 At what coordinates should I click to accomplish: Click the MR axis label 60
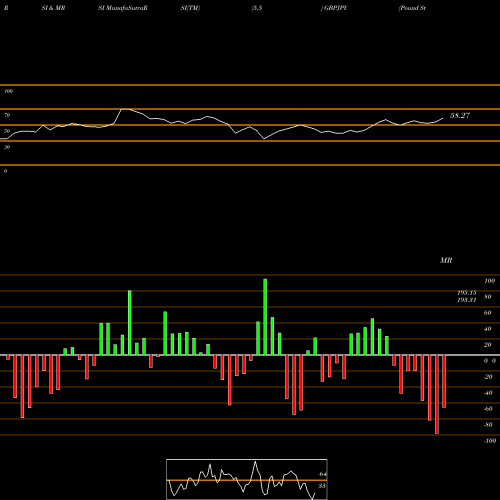(488, 313)
